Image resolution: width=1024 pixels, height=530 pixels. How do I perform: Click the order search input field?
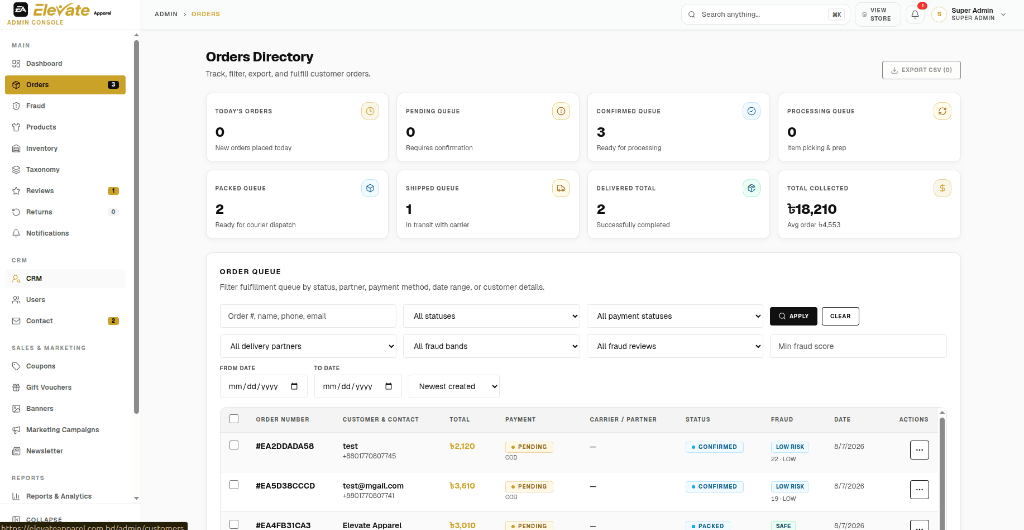tap(308, 316)
